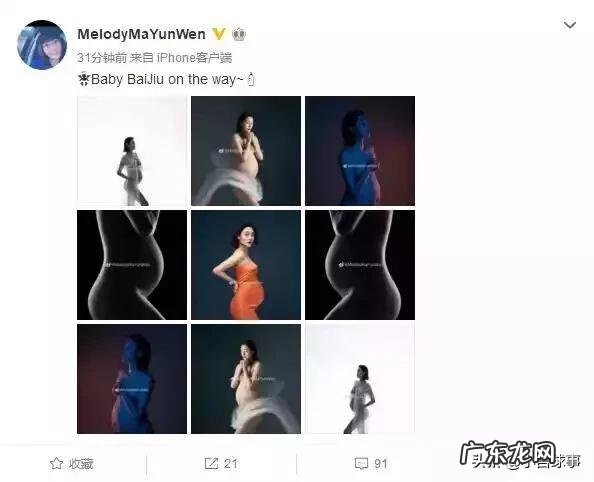The height and width of the screenshot is (482, 594).
Task: Open the orange dress photo
Action: [246, 265]
